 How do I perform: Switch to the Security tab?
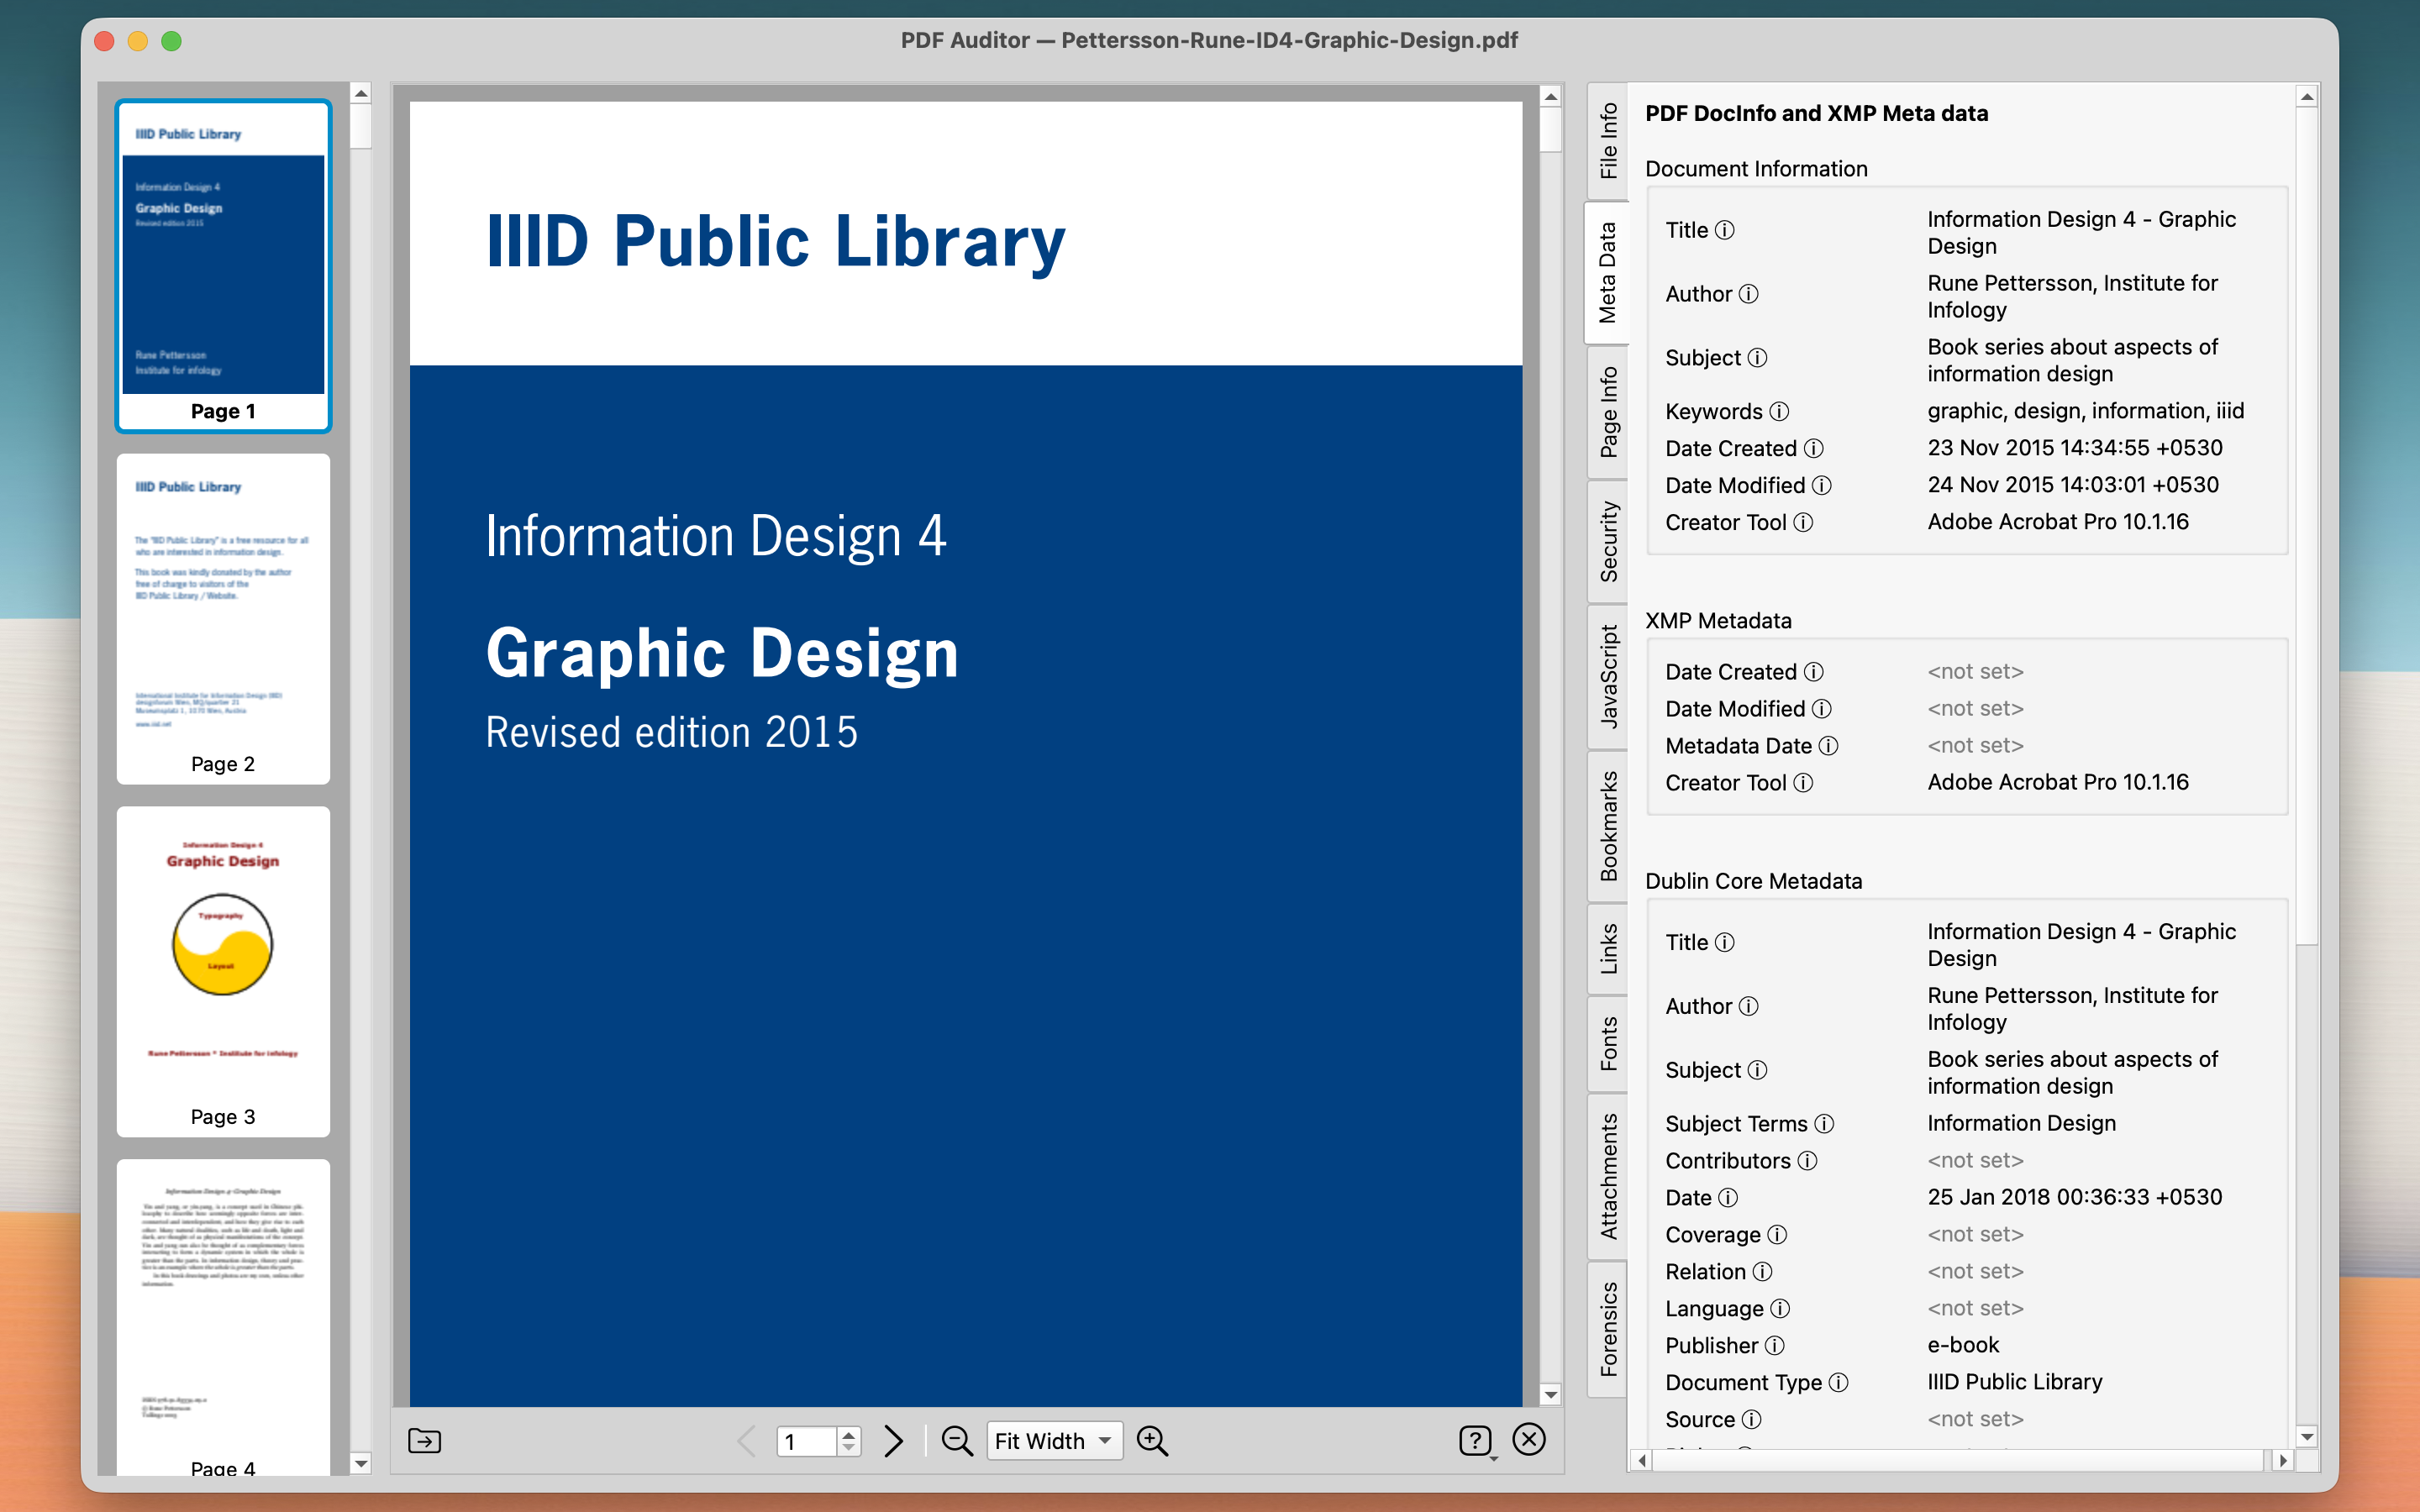[x=1608, y=540]
